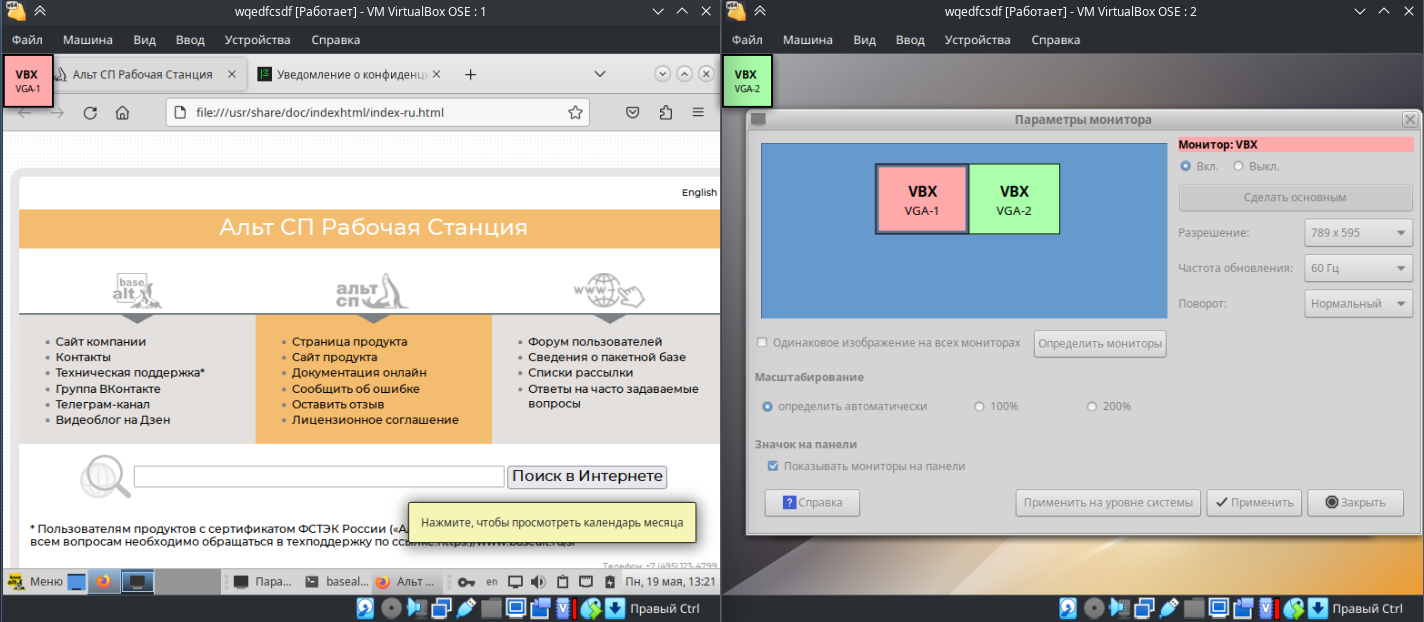
Task: Click hard disk indicator in VM 2 status bar
Action: click(x=1069, y=608)
